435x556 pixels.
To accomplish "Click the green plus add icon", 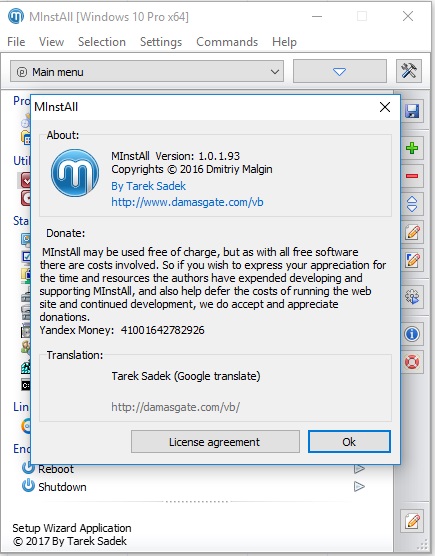I will [x=412, y=148].
